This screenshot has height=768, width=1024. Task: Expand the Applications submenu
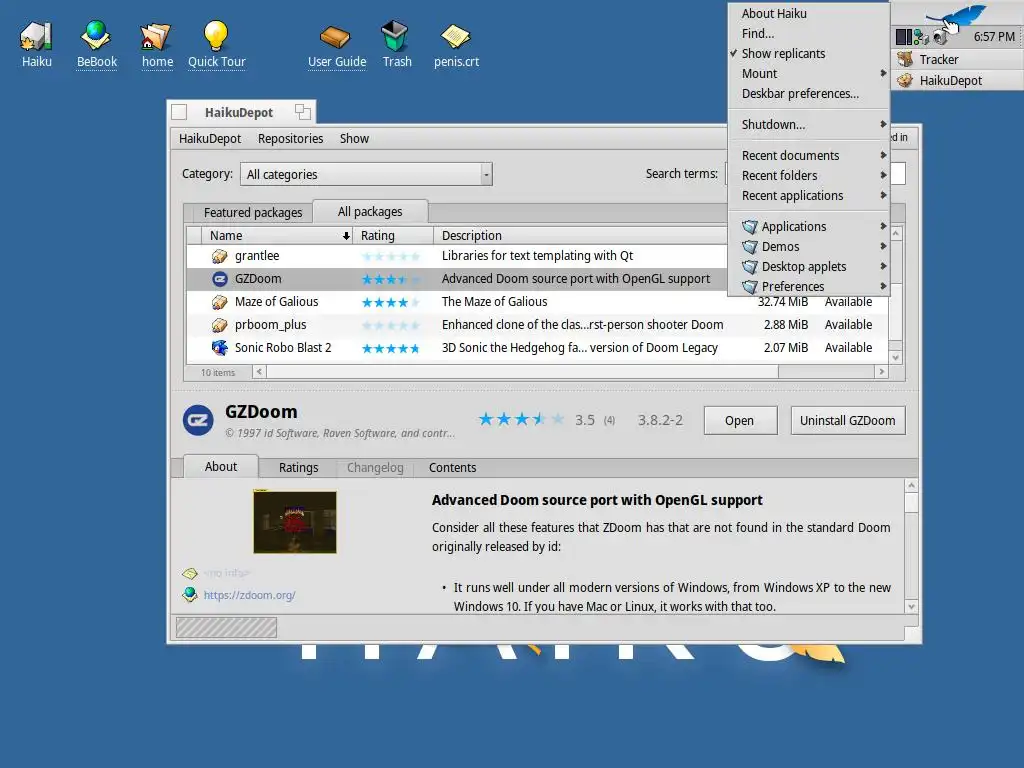click(x=808, y=227)
